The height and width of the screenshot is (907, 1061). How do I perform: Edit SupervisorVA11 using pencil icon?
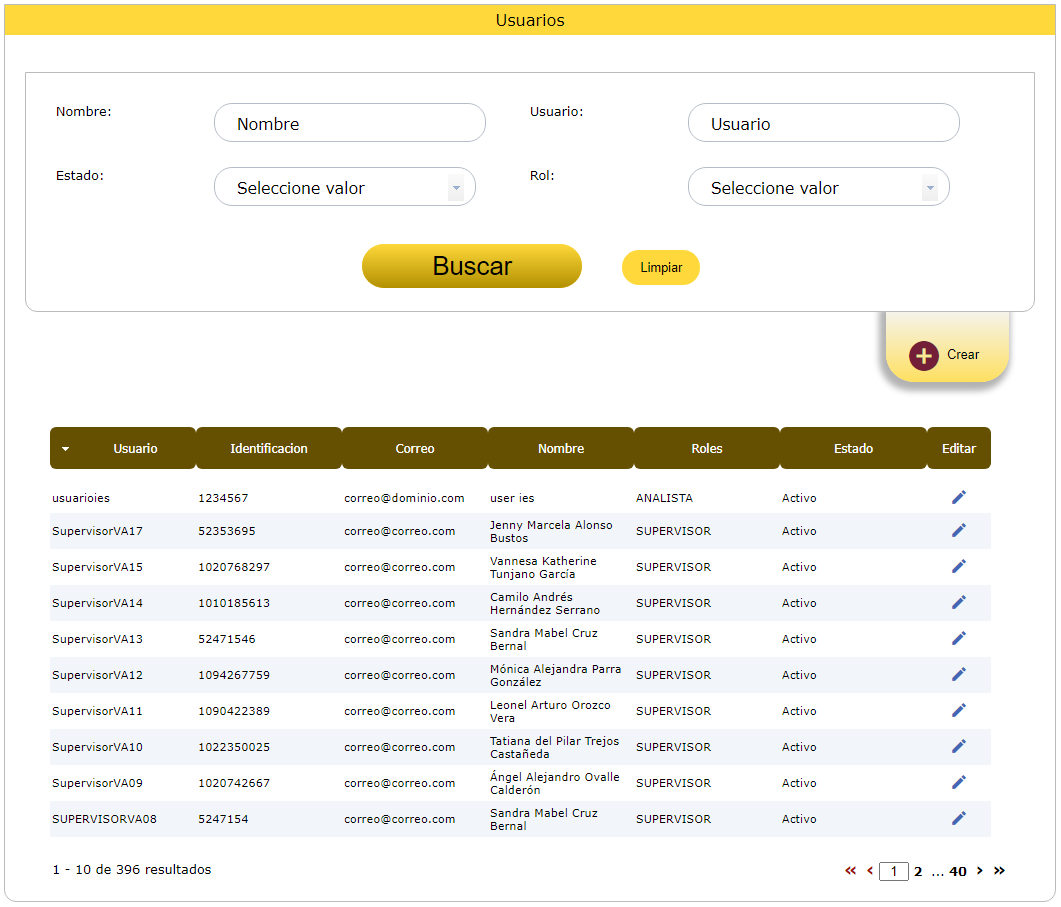tap(958, 710)
